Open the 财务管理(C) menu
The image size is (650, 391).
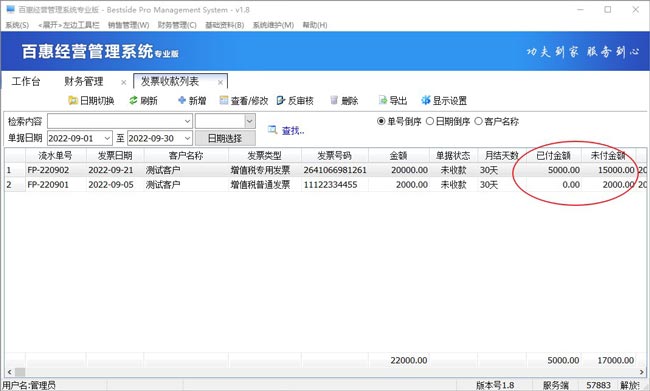point(177,25)
